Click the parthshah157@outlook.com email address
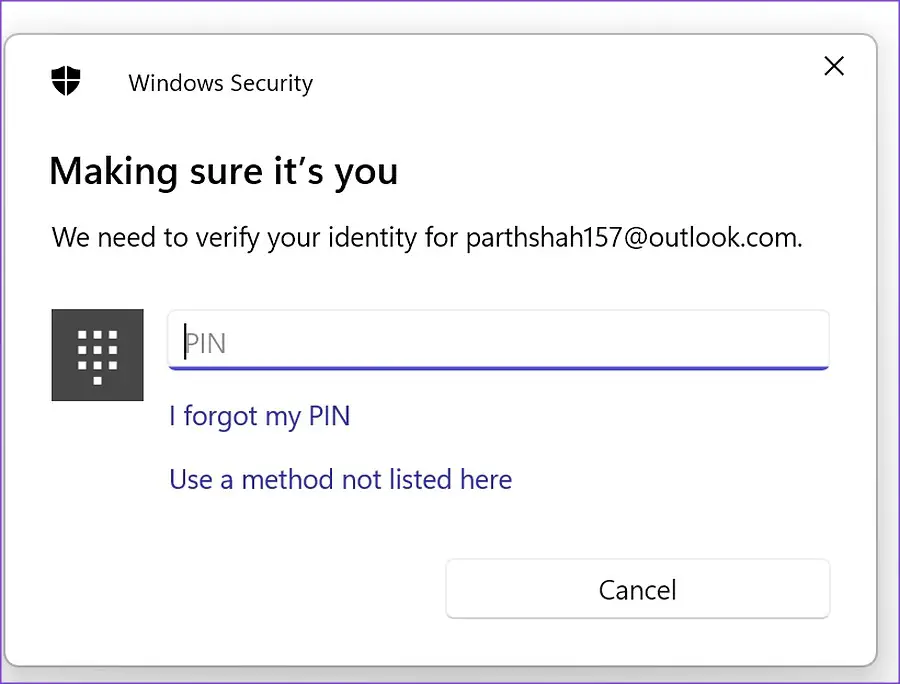The height and width of the screenshot is (684, 900). click(634, 238)
